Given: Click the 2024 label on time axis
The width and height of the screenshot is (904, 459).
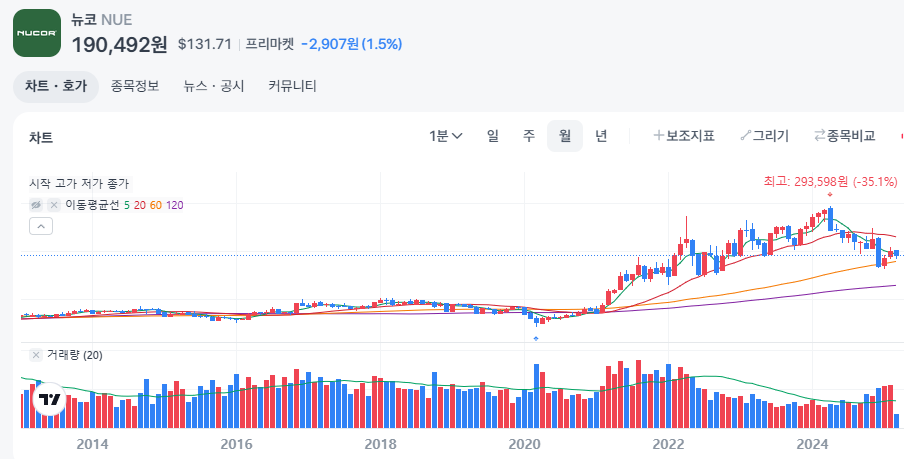Looking at the screenshot, I should pyautogui.click(x=812, y=444).
